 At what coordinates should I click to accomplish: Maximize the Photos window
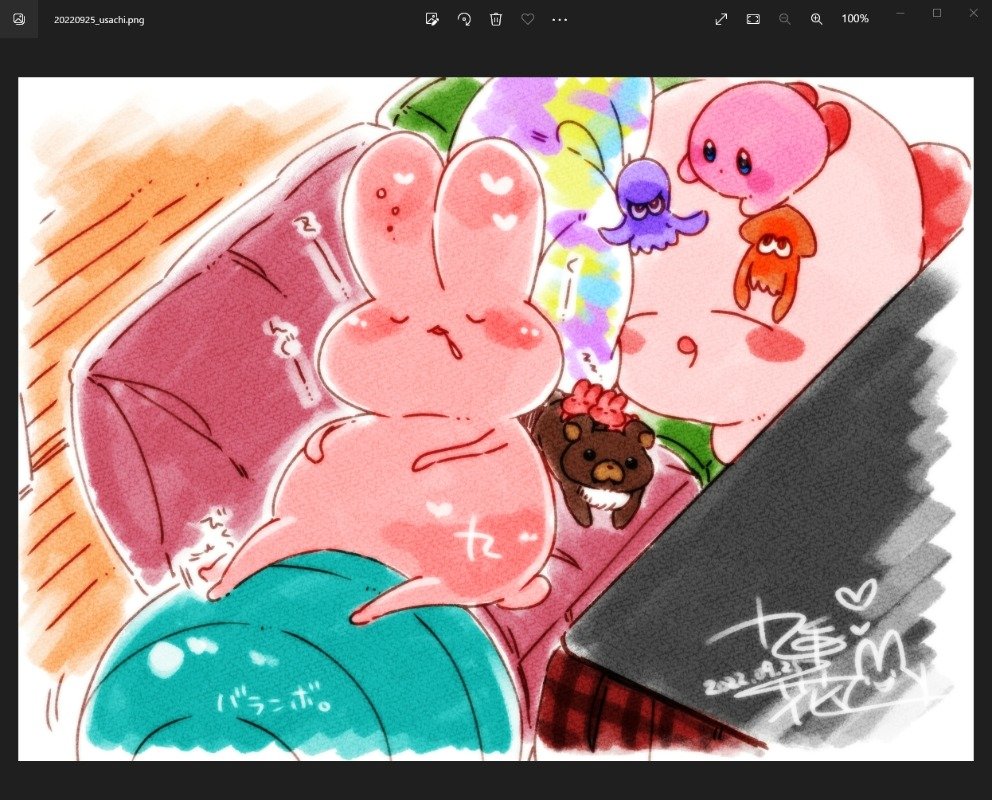pyautogui.click(x=937, y=13)
